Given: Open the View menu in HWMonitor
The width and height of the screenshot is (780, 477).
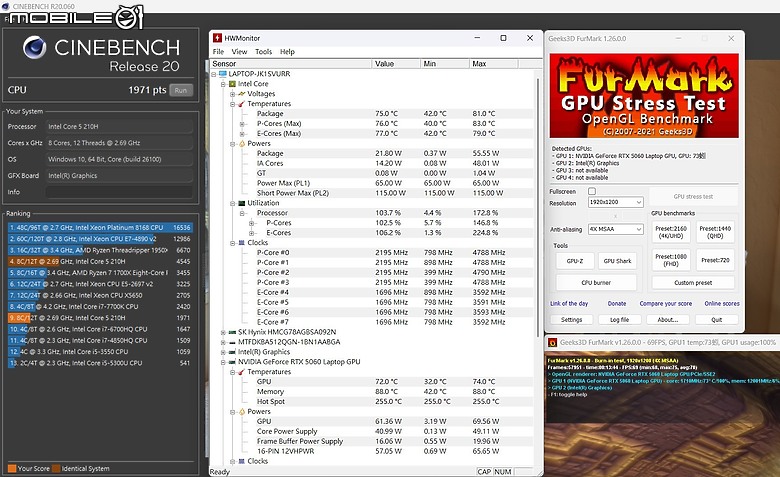Looking at the screenshot, I should click(239, 52).
